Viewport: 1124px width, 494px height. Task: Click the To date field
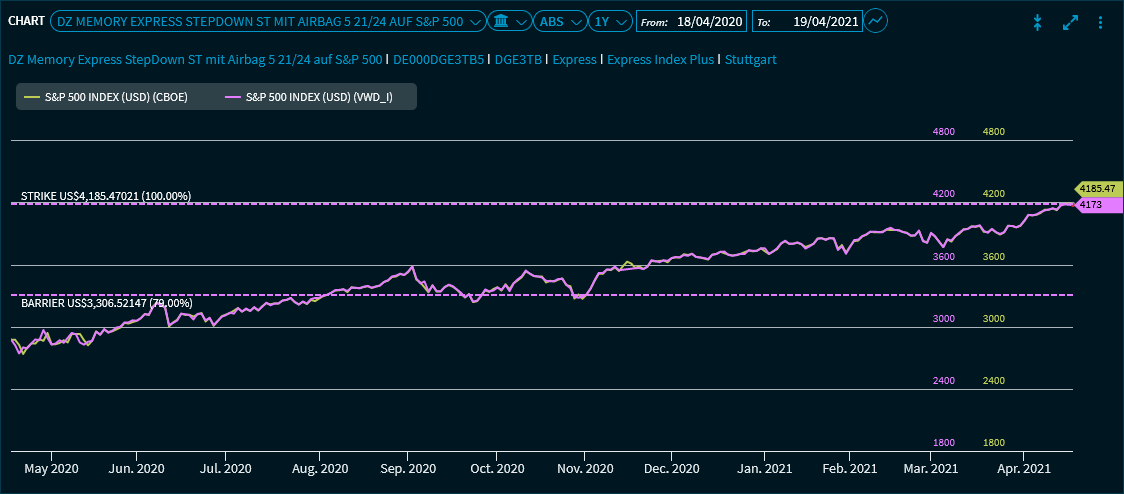[824, 21]
